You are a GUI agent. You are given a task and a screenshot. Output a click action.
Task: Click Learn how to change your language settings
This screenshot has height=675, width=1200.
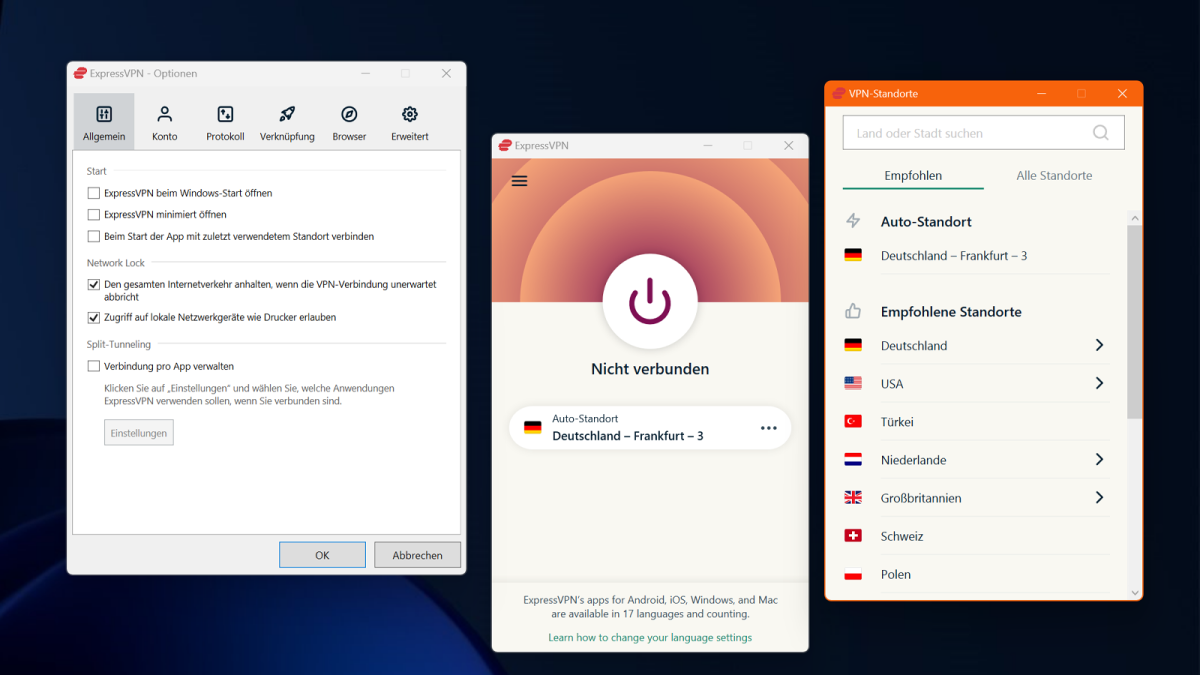point(650,637)
